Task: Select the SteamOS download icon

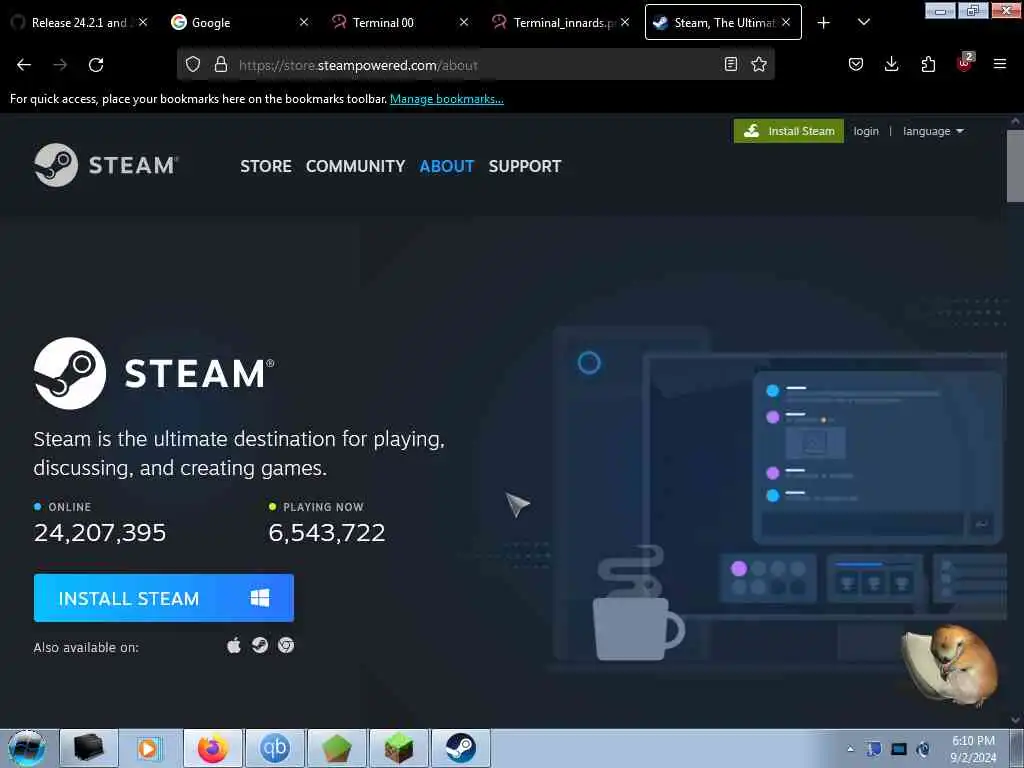Action: pyautogui.click(x=260, y=645)
